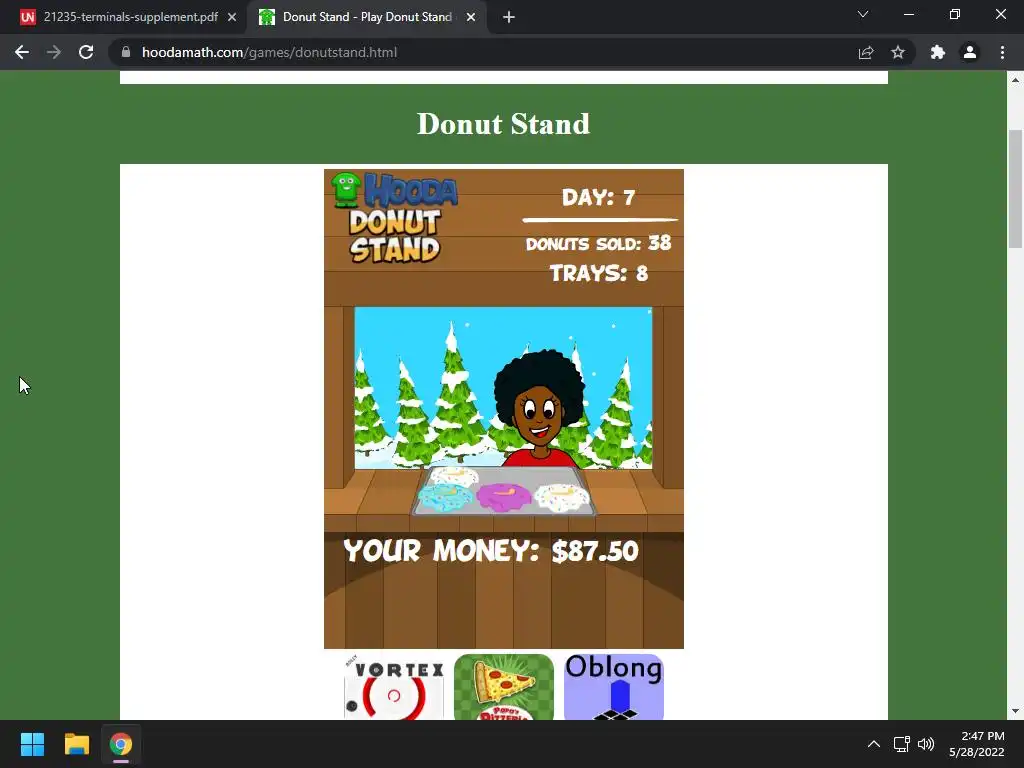Open Chrome's three-dot menu
The height and width of the screenshot is (768, 1024).
tap(1002, 52)
